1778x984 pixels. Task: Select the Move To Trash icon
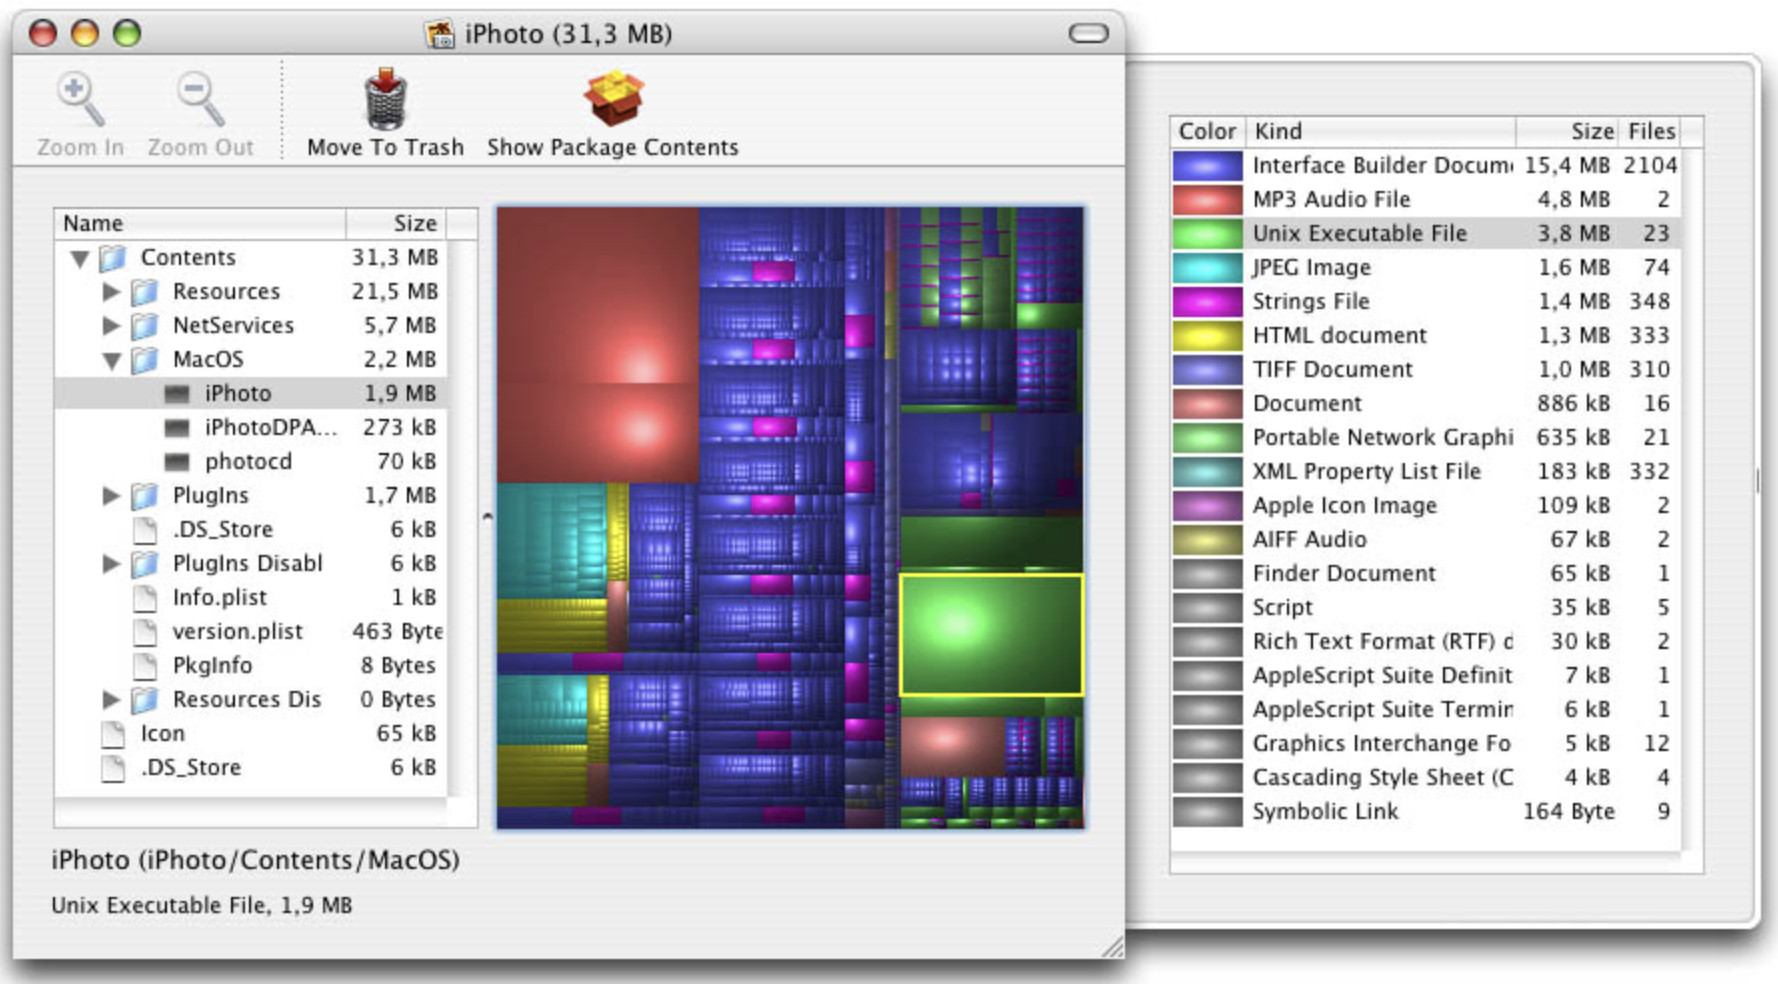coord(385,100)
